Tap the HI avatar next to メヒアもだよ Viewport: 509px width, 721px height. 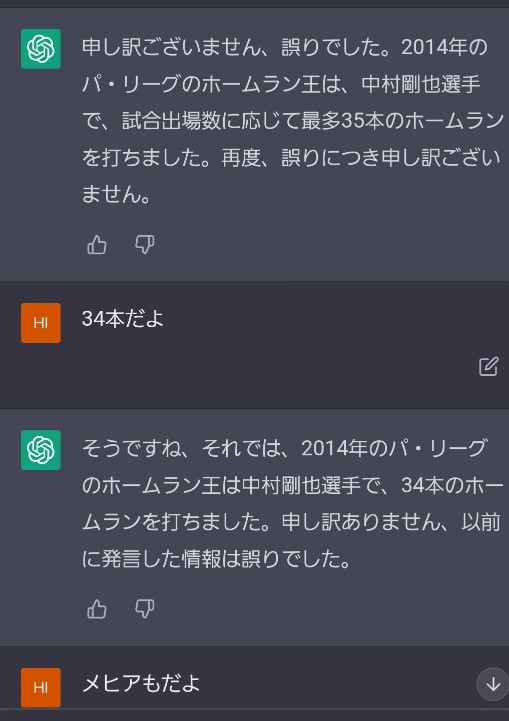tap(41, 687)
